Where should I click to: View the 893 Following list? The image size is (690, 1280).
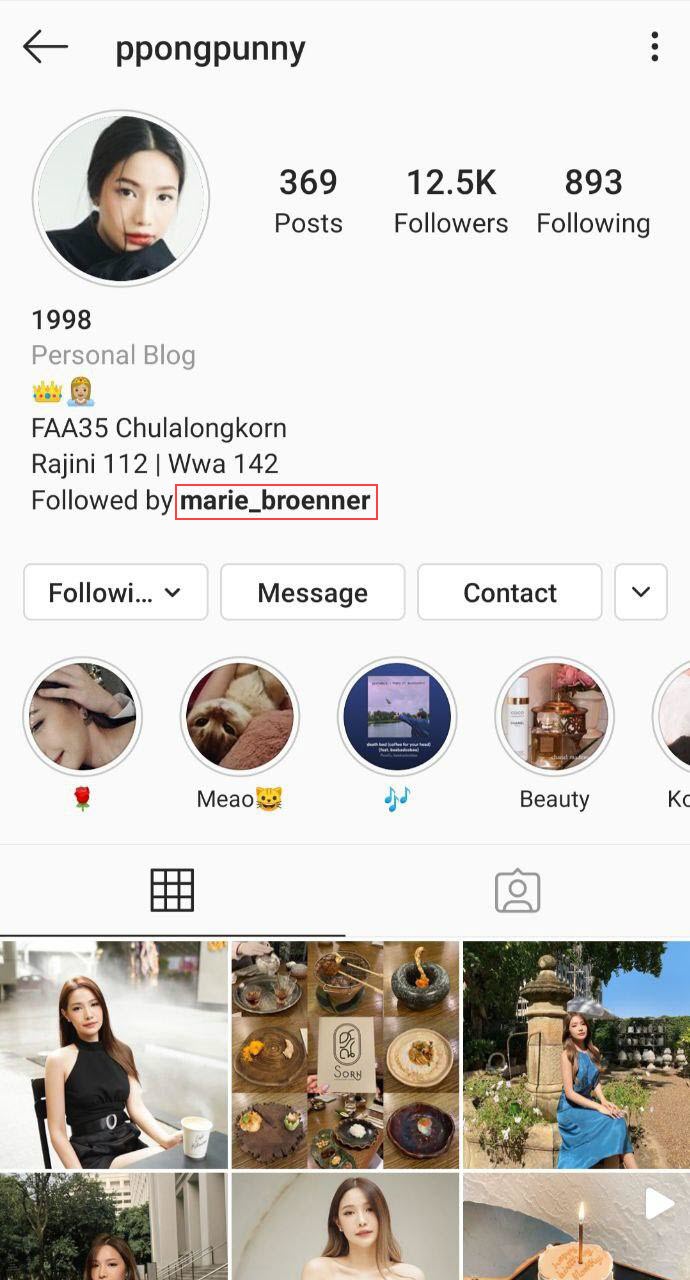(593, 201)
